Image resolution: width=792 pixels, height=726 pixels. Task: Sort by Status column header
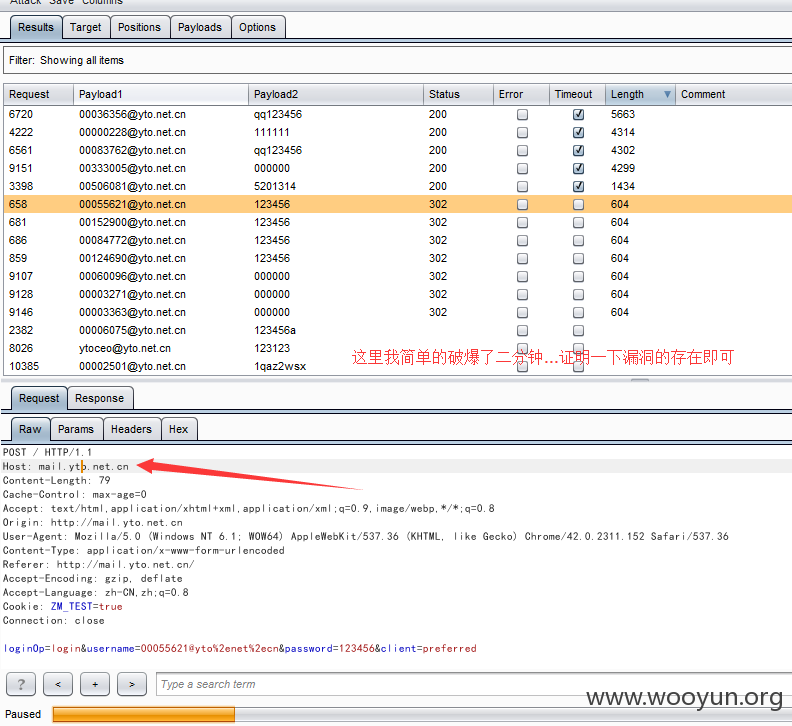click(458, 94)
